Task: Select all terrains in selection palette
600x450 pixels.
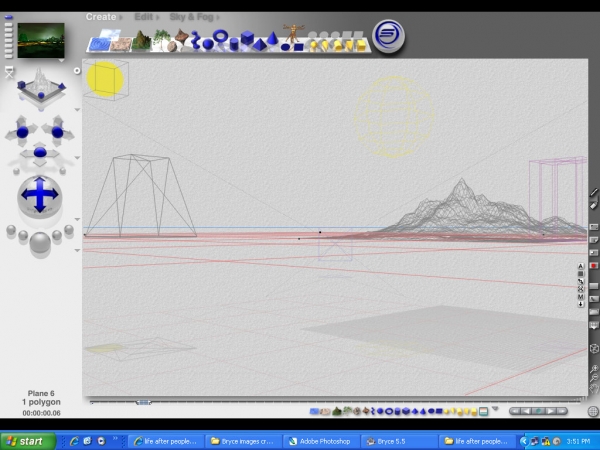Action: (337, 411)
